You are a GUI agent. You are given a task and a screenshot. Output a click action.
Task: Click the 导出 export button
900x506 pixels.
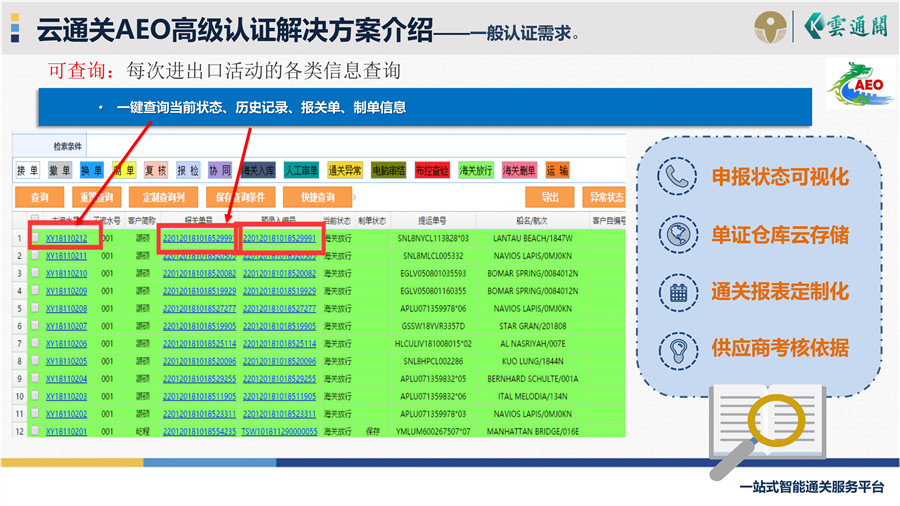click(549, 197)
